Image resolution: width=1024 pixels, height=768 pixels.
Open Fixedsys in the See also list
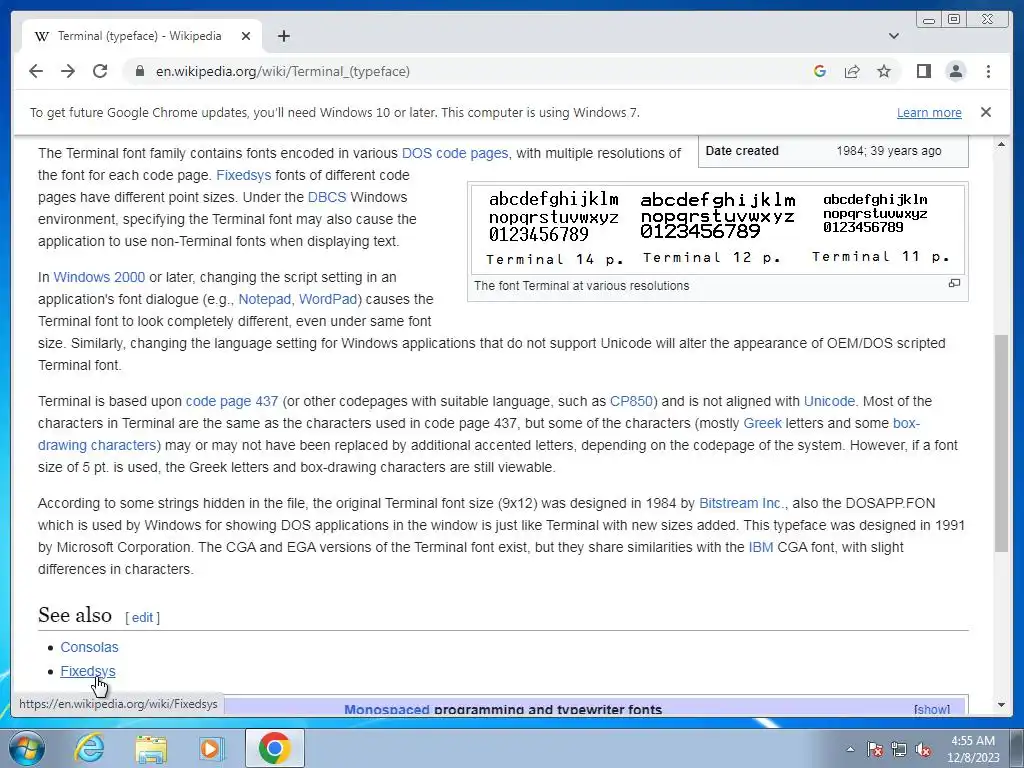[x=88, y=671]
